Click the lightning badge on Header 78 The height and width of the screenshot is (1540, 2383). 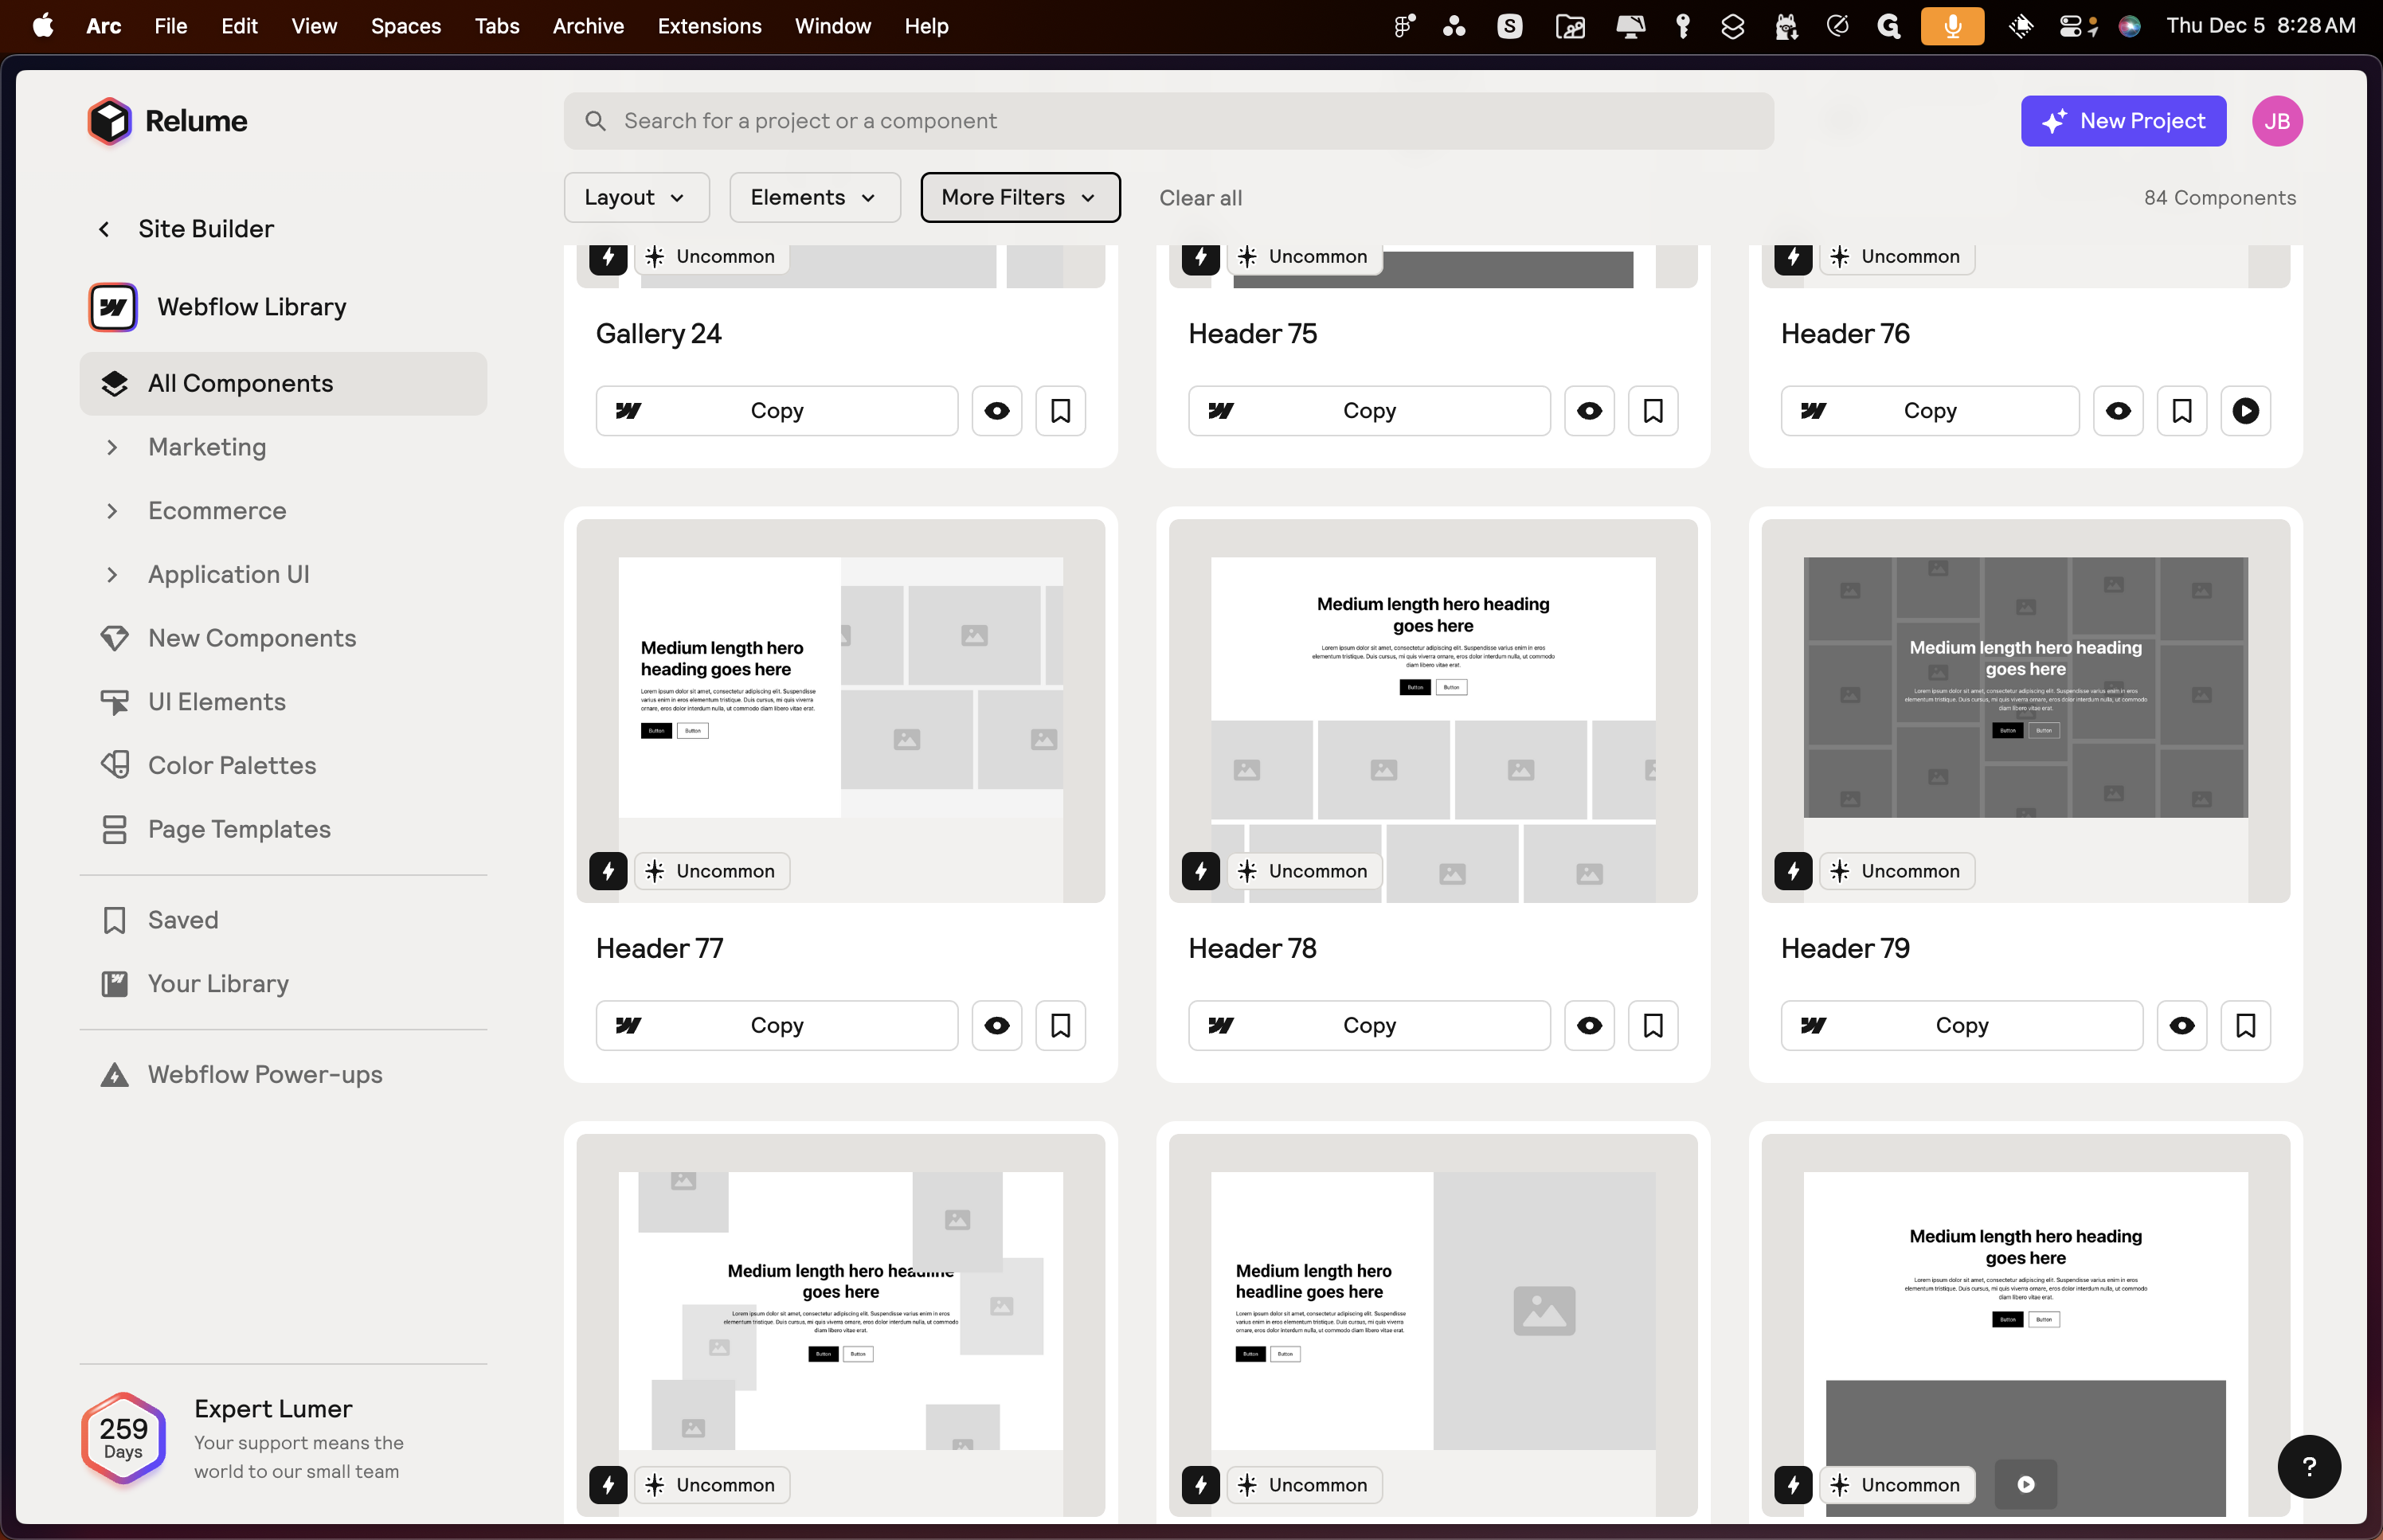click(1200, 871)
